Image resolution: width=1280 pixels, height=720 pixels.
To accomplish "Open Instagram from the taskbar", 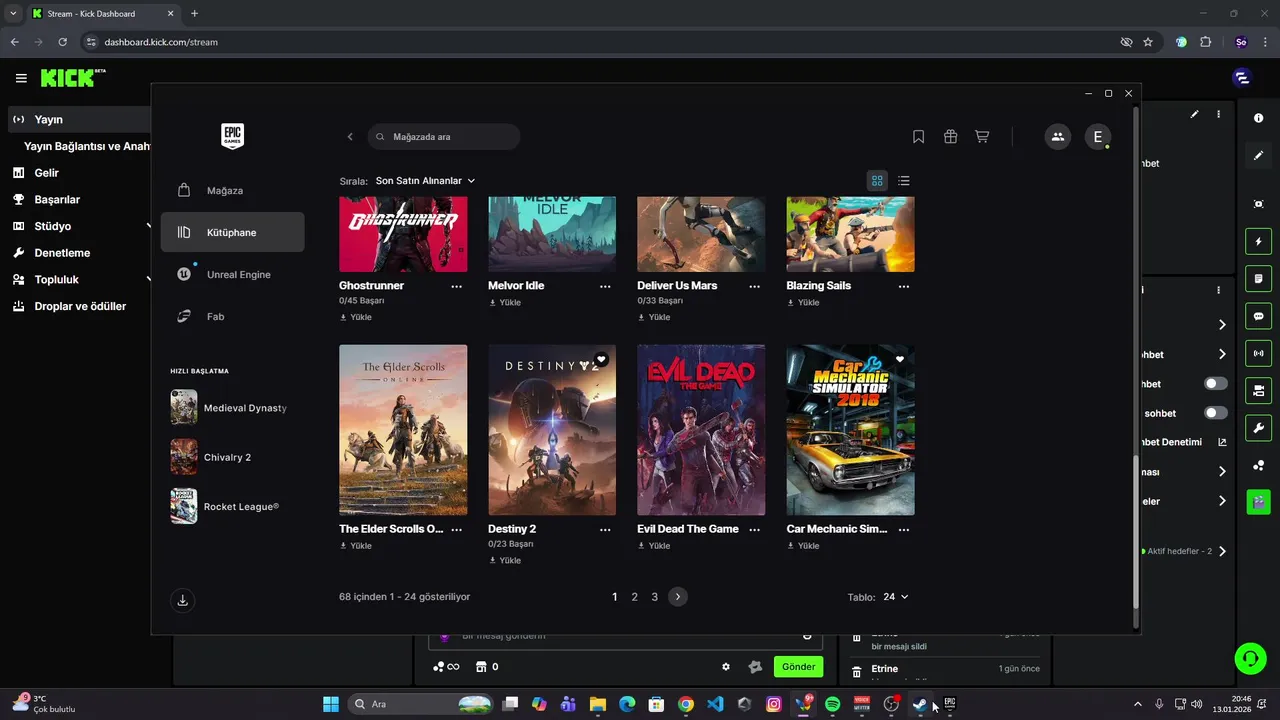I will click(x=774, y=704).
